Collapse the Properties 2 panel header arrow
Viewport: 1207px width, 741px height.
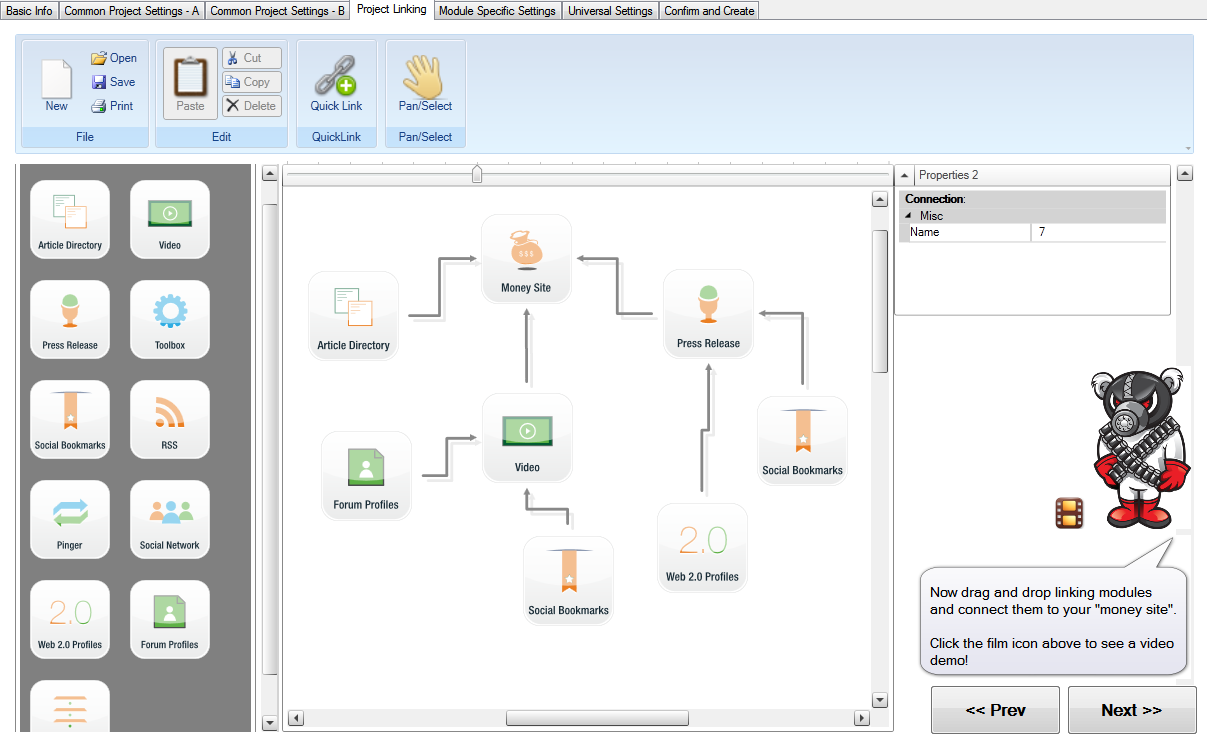coord(904,175)
